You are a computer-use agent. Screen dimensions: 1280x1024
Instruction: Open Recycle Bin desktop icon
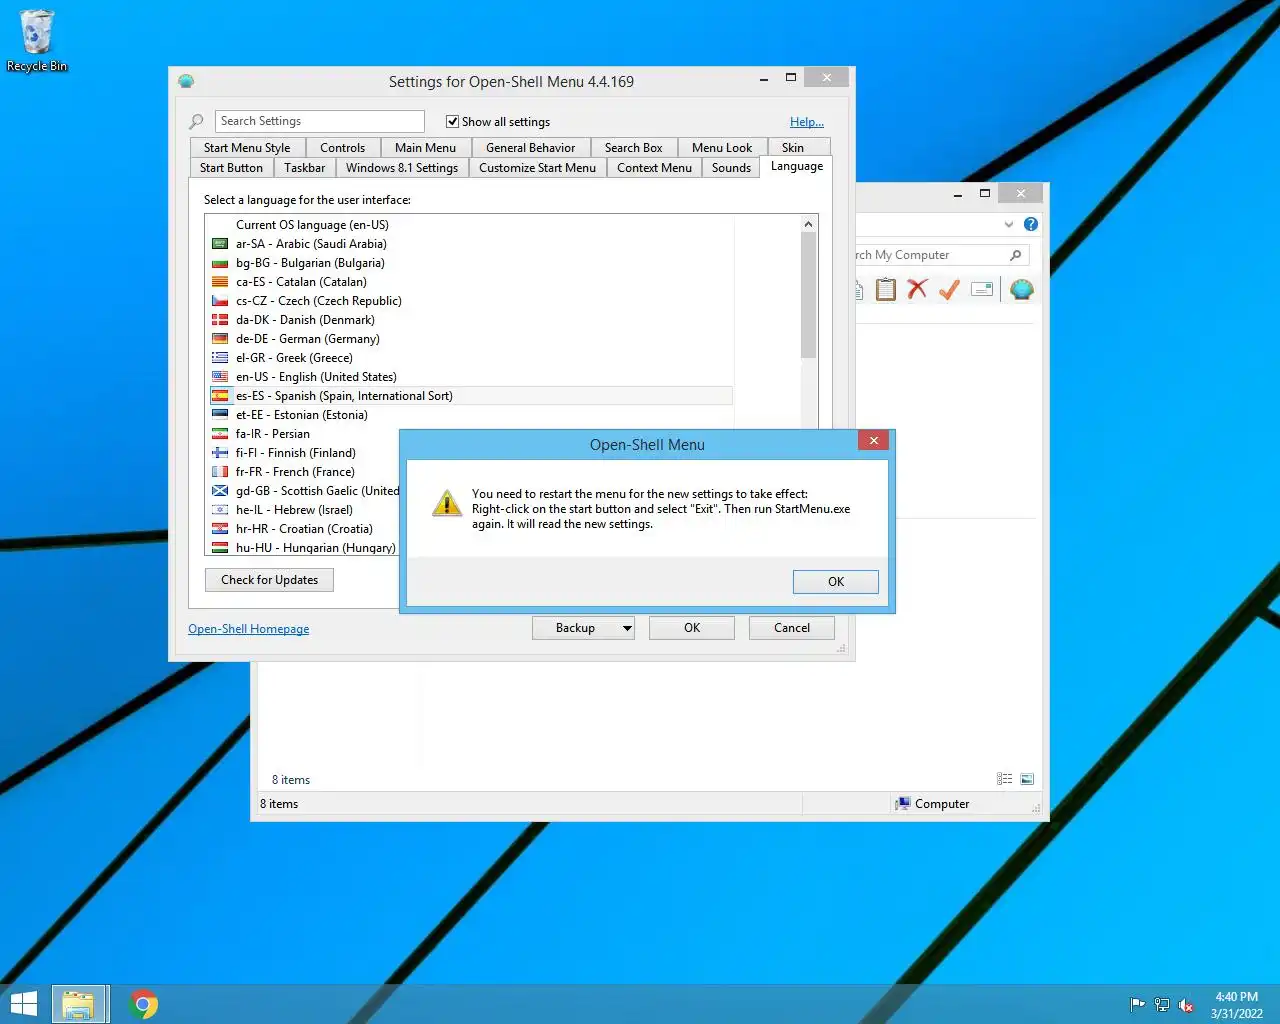point(37,41)
